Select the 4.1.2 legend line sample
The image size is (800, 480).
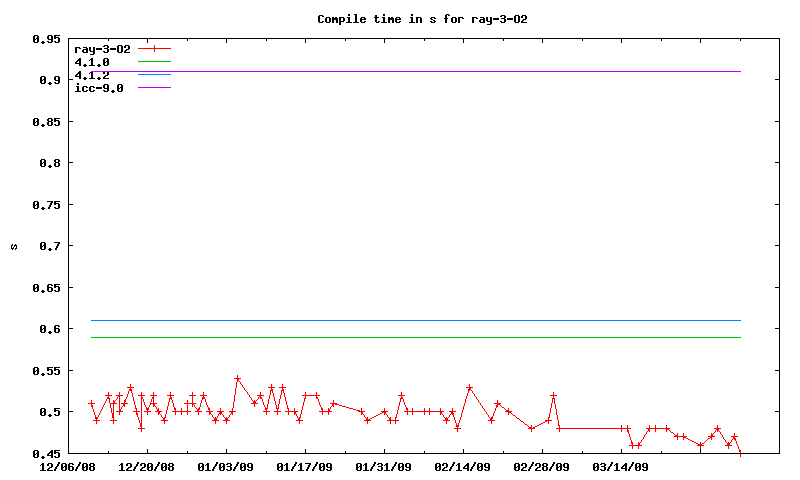(x=155, y=75)
